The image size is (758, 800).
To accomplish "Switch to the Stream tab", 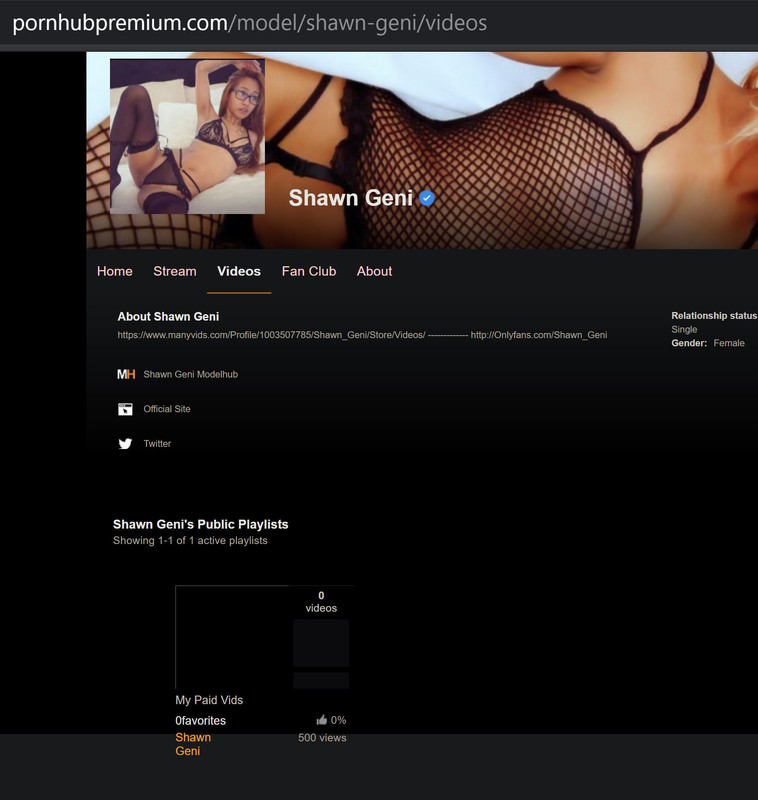I will (x=175, y=271).
